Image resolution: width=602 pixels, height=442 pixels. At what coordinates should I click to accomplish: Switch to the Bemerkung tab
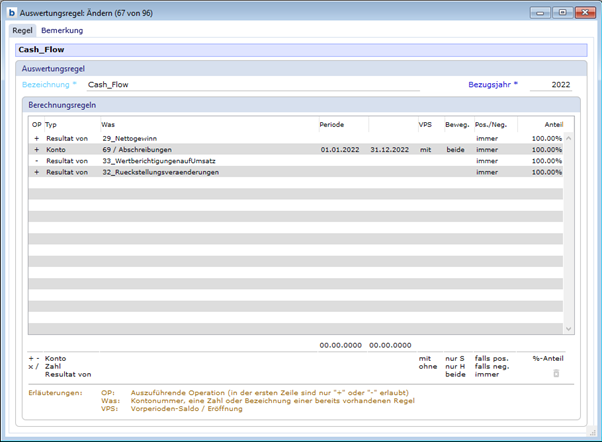[62, 31]
